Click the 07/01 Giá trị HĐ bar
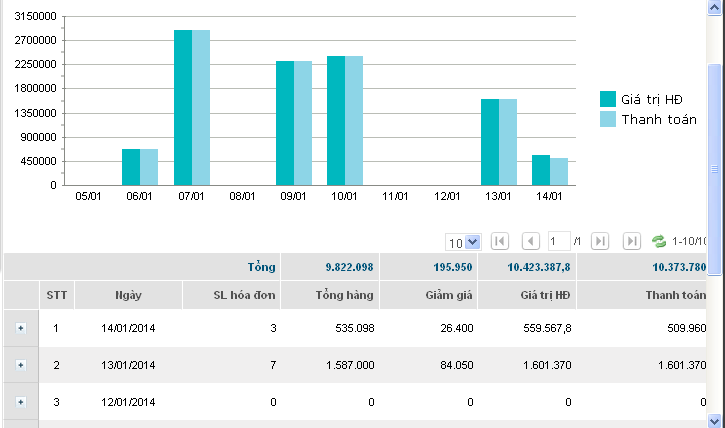Screen dimensions: 725x428 (183, 107)
